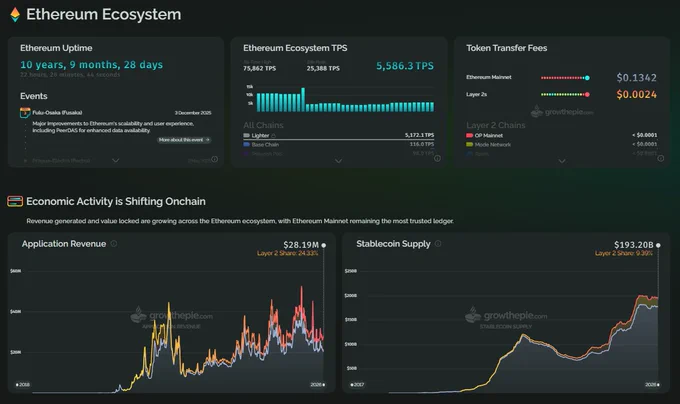Click the tallest bar in the TPS chart

(303, 100)
